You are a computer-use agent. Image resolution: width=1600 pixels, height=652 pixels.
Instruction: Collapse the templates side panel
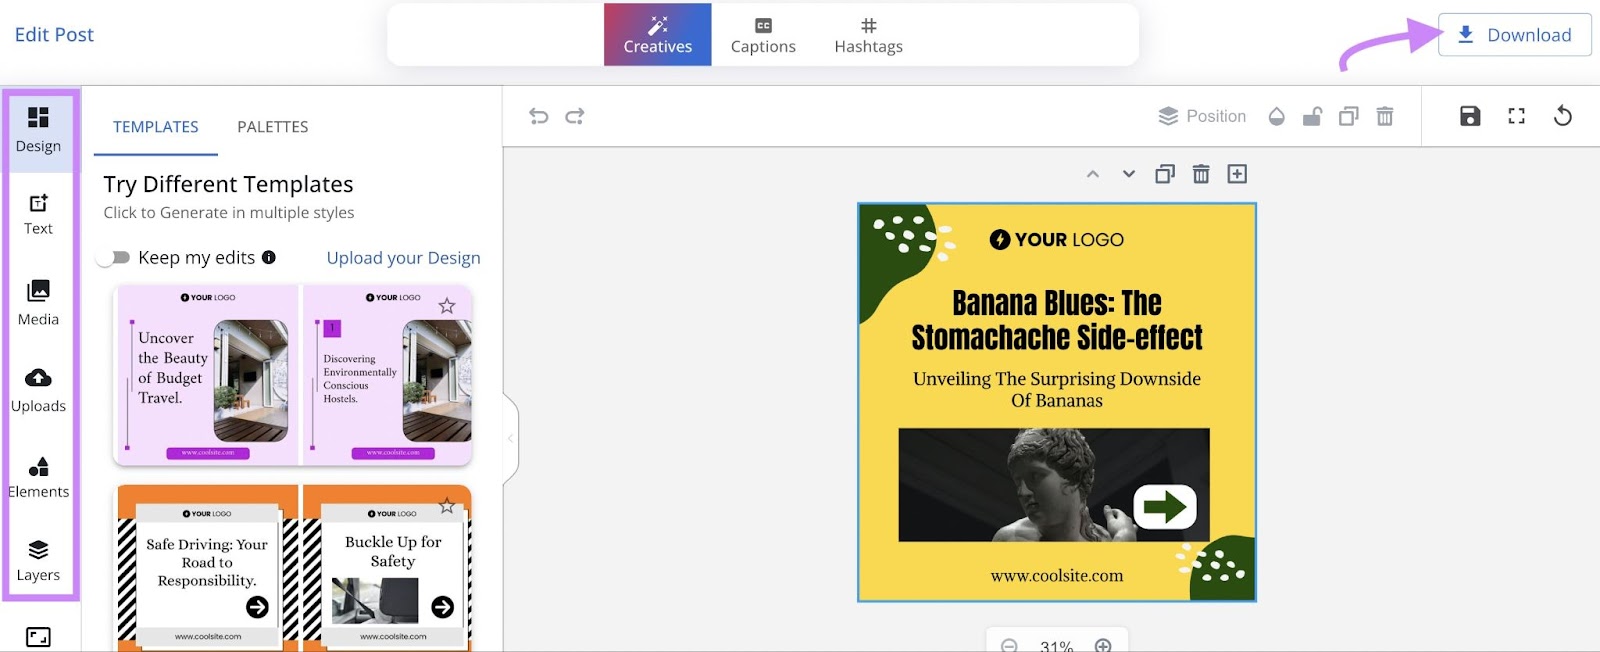click(x=510, y=438)
